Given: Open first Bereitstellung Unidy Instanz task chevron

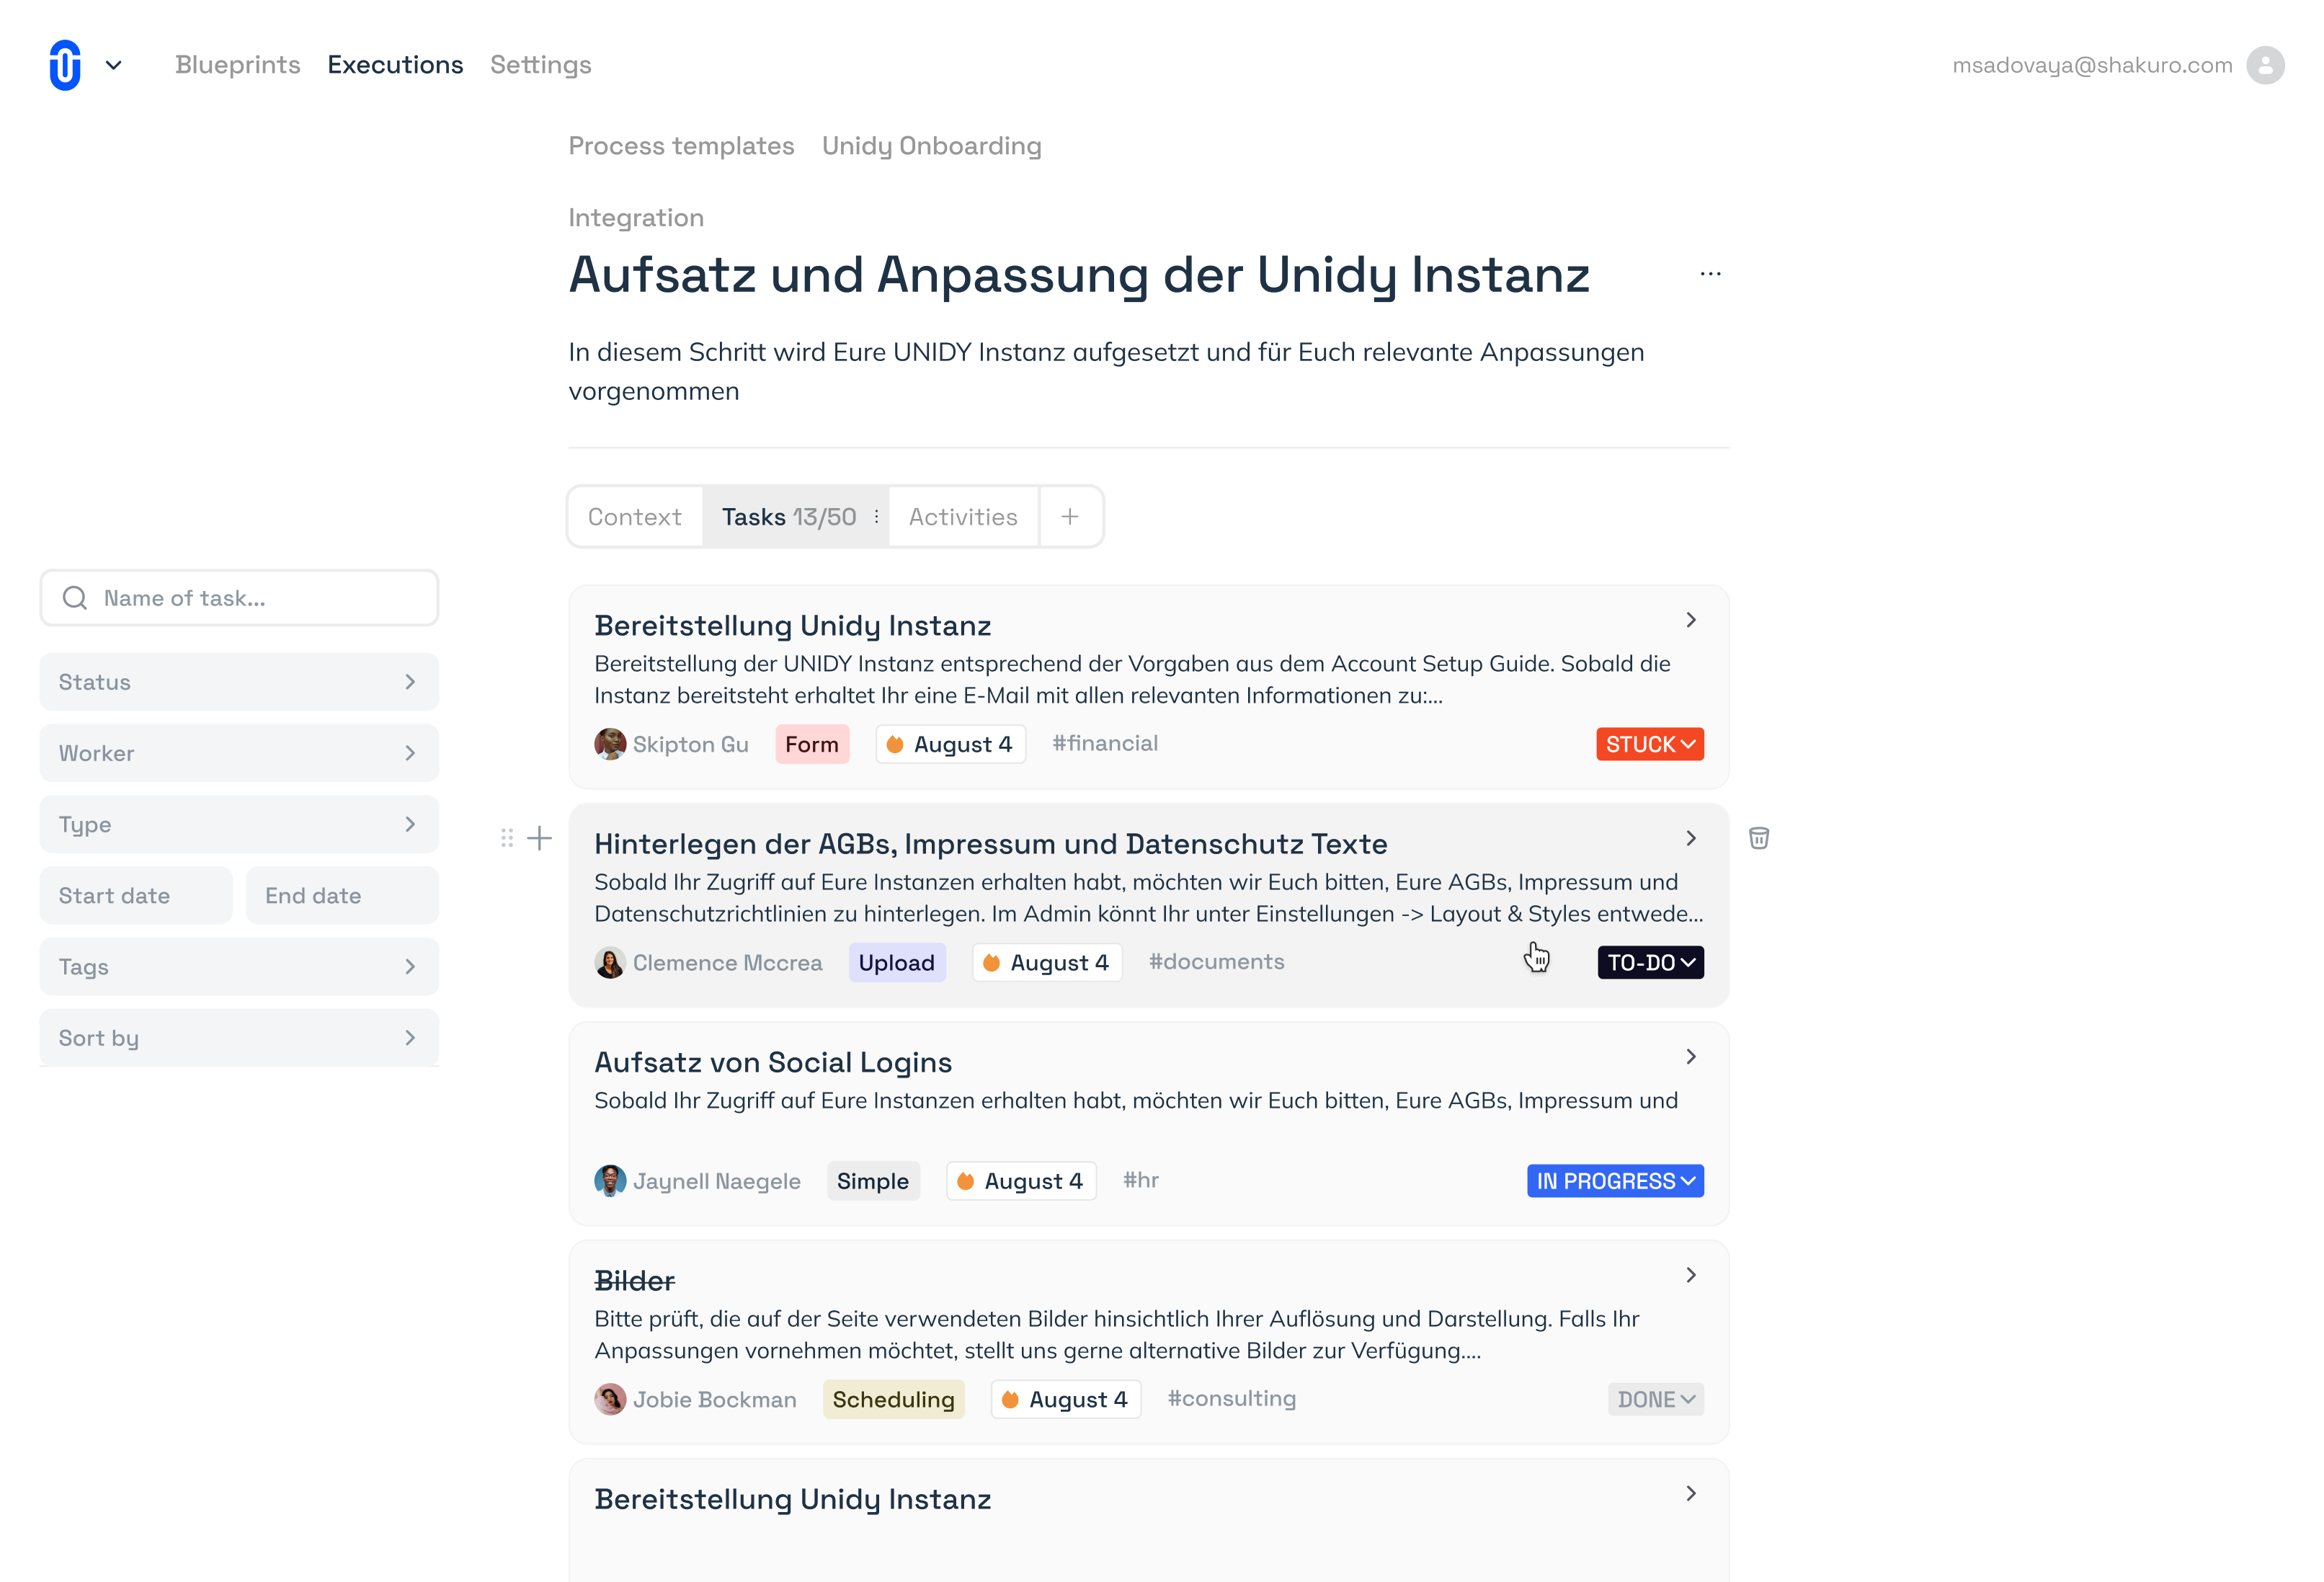Looking at the screenshot, I should pos(1691,620).
